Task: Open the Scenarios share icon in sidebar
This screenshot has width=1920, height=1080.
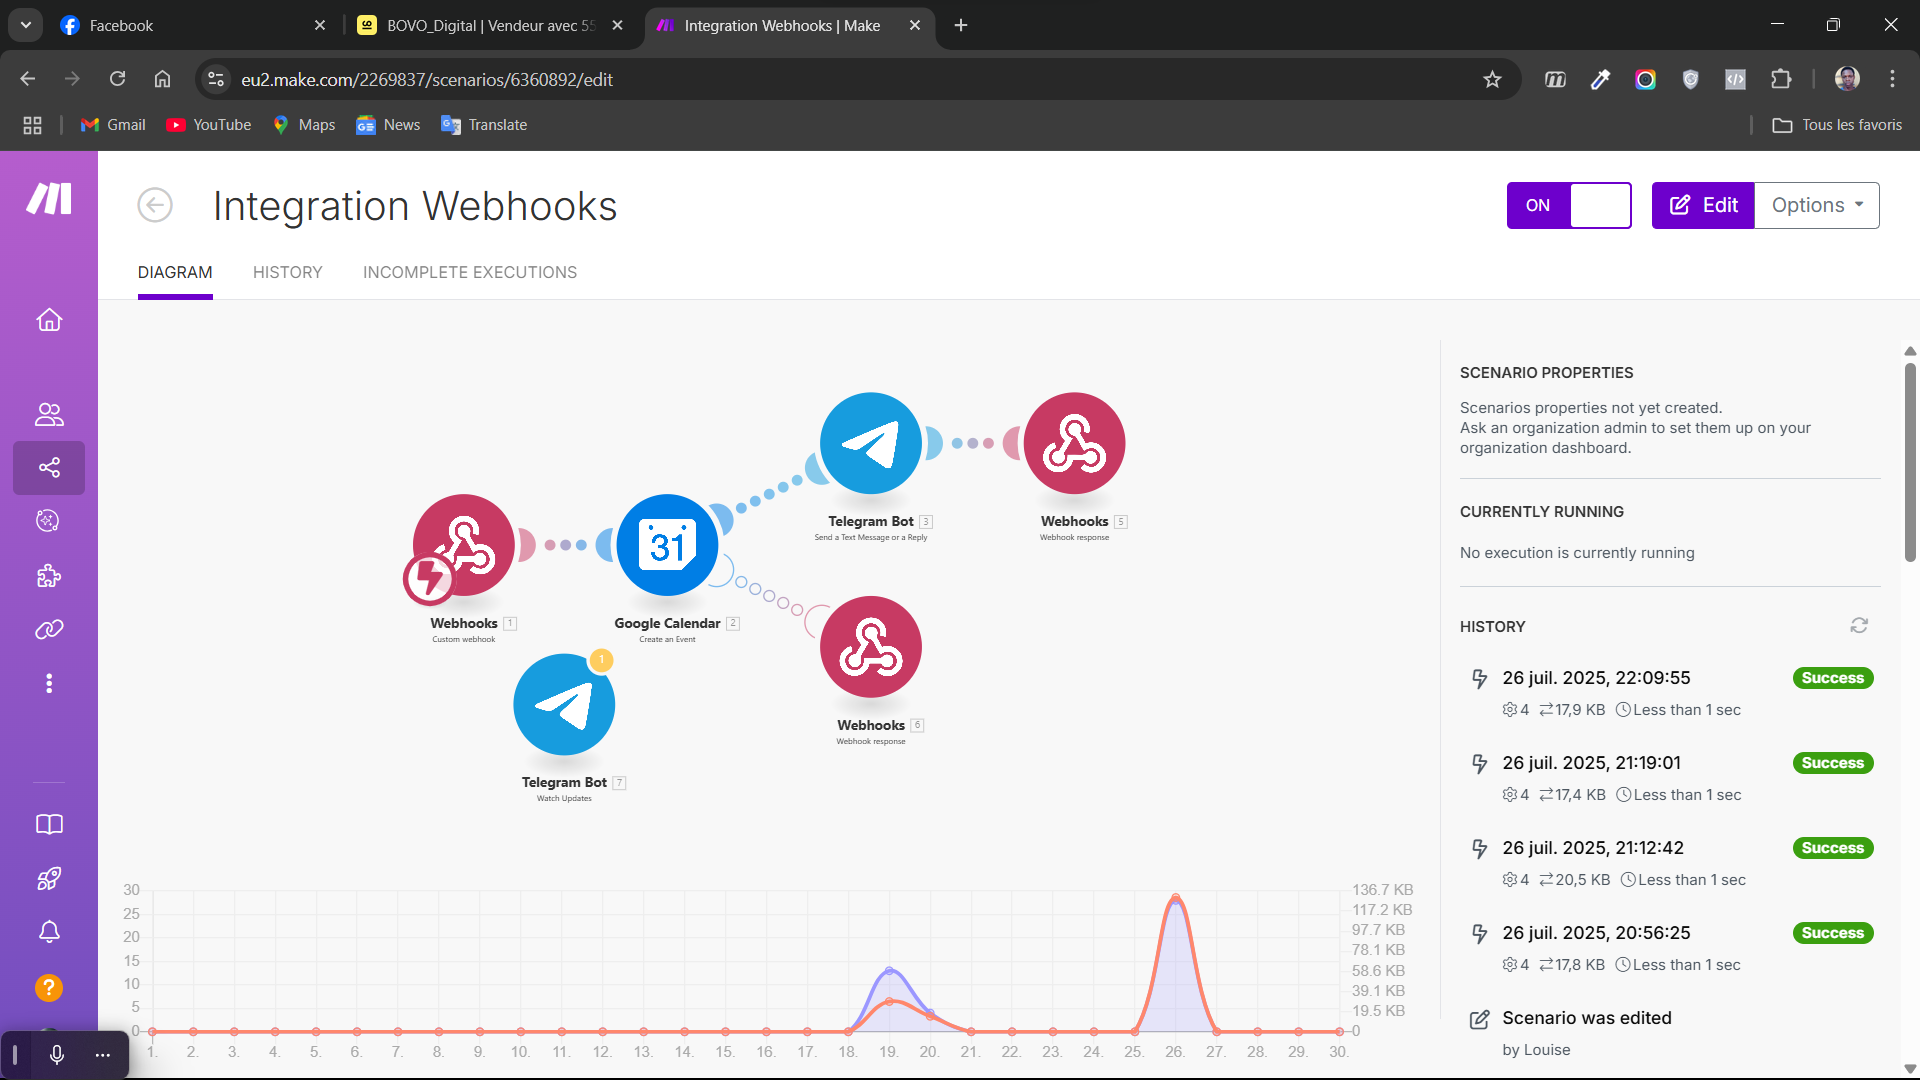Action: click(x=48, y=467)
